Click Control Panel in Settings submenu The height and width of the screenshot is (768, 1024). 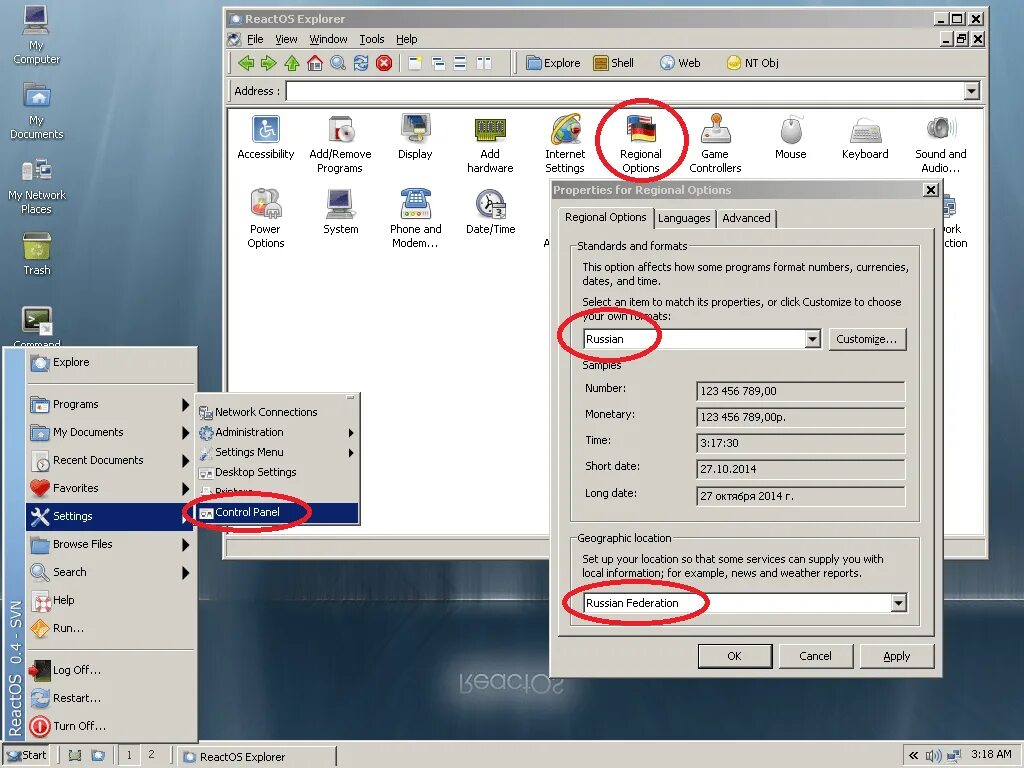(x=278, y=513)
